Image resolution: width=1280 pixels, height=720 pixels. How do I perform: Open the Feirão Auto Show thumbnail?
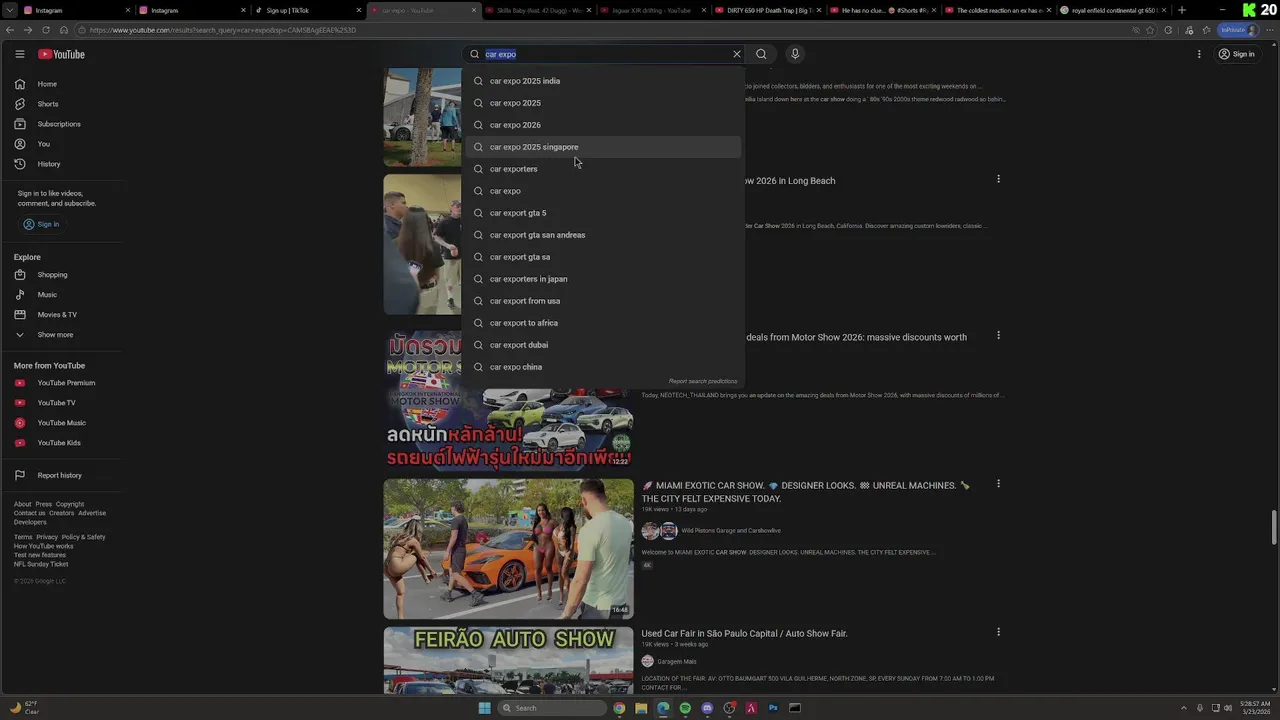point(508,660)
